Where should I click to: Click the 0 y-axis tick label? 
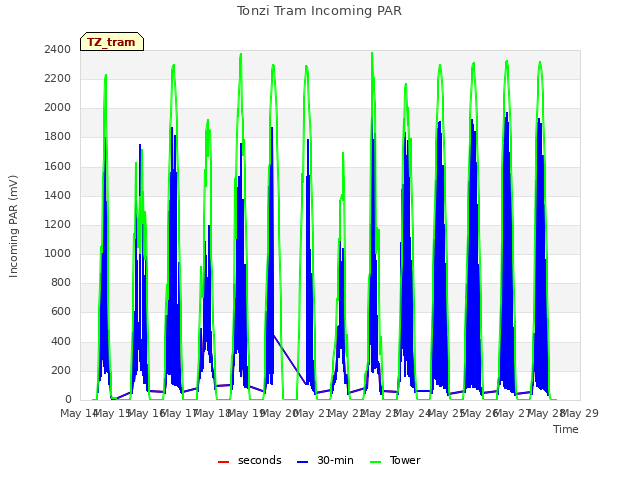(68, 399)
